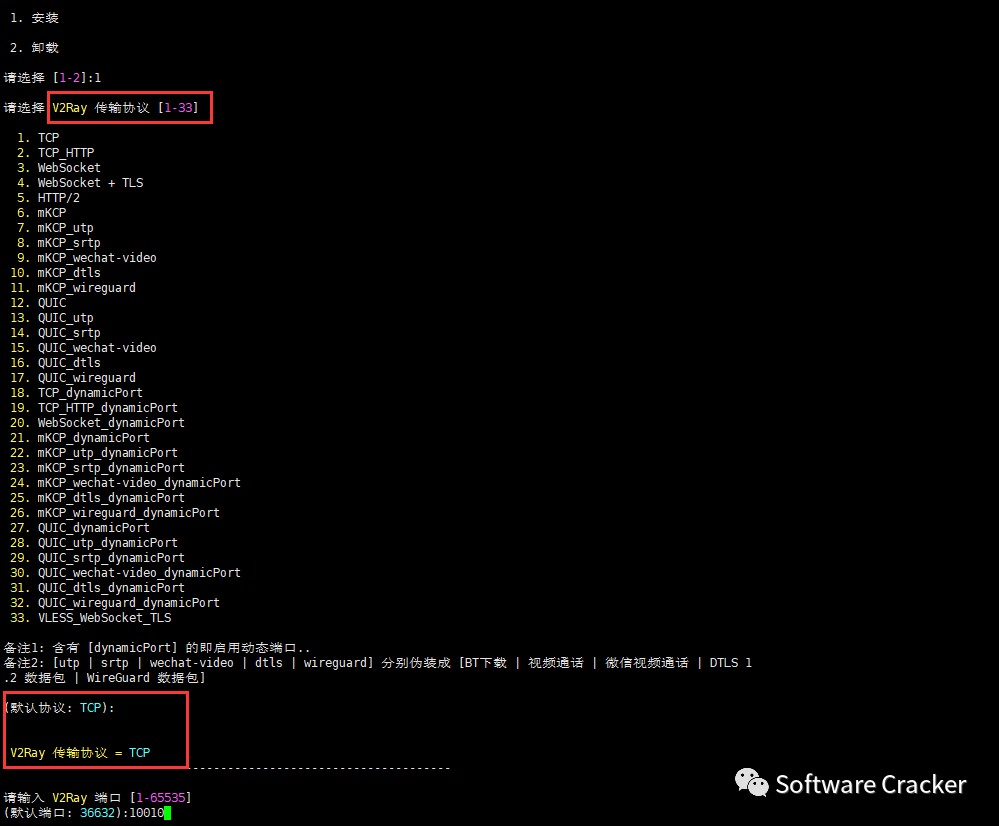Click the 'V2Ray 传输协议 = TCP' result line
Viewport: 999px width, 826px height.
click(x=80, y=753)
